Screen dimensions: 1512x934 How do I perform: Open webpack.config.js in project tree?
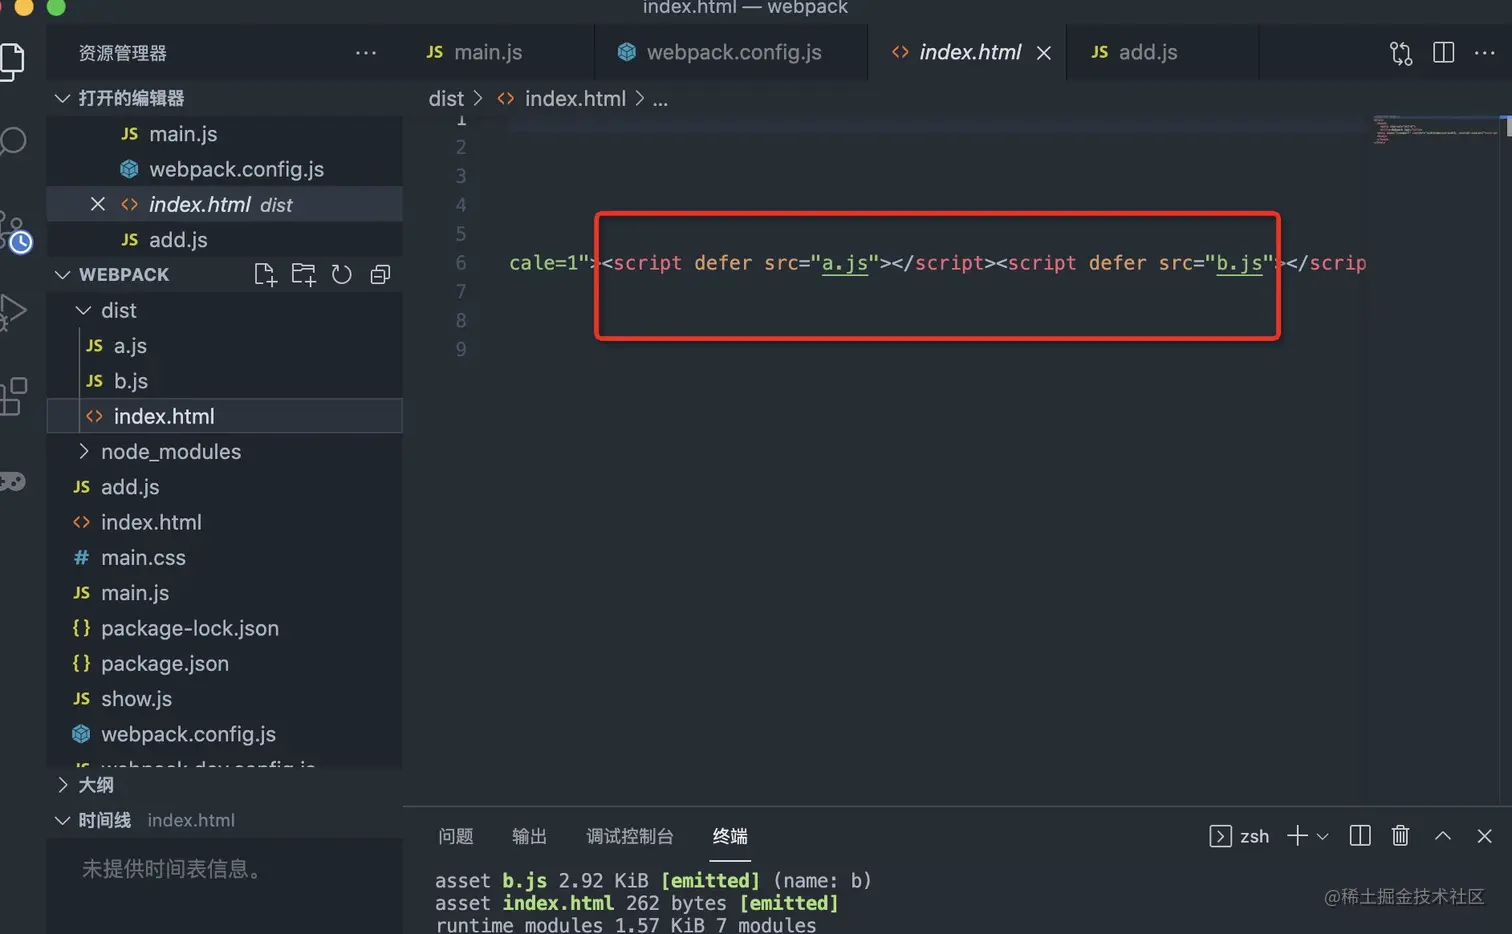224,734
